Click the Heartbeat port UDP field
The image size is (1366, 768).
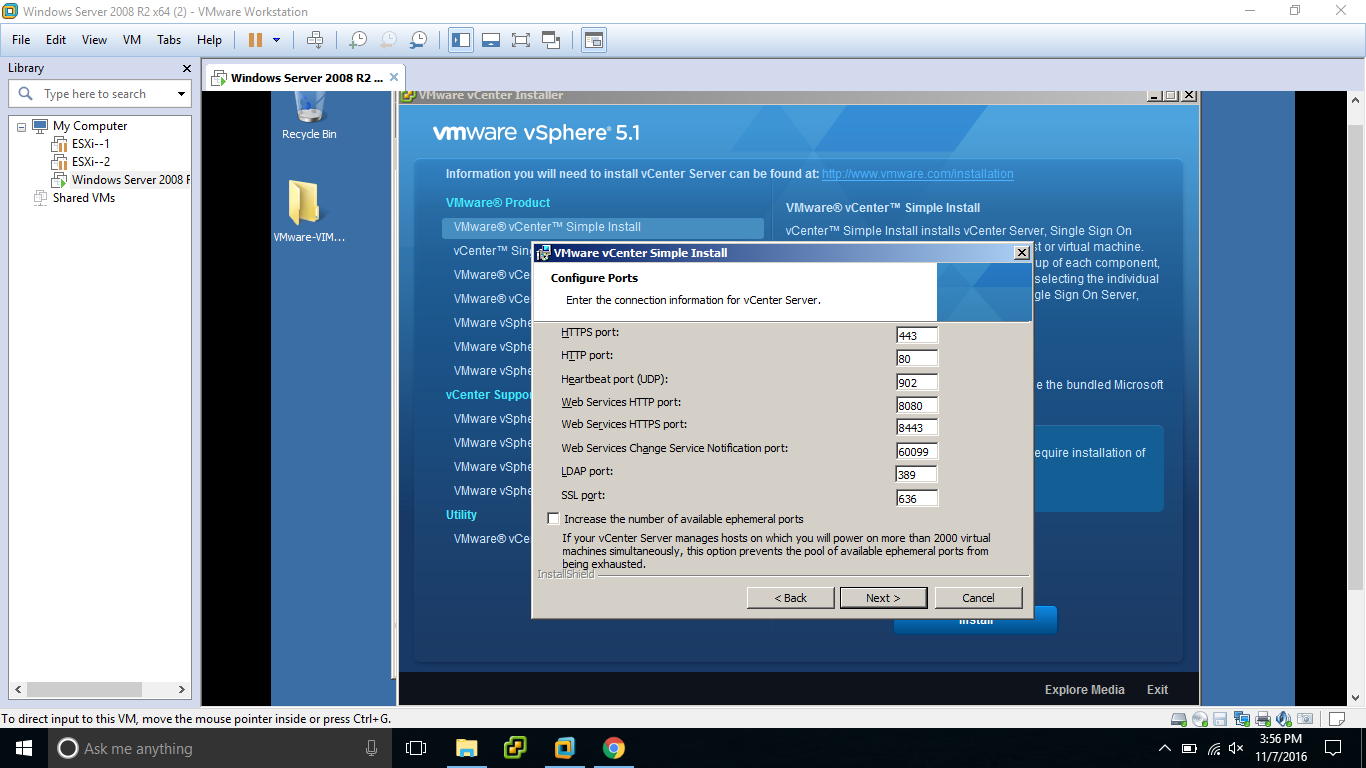[917, 382]
